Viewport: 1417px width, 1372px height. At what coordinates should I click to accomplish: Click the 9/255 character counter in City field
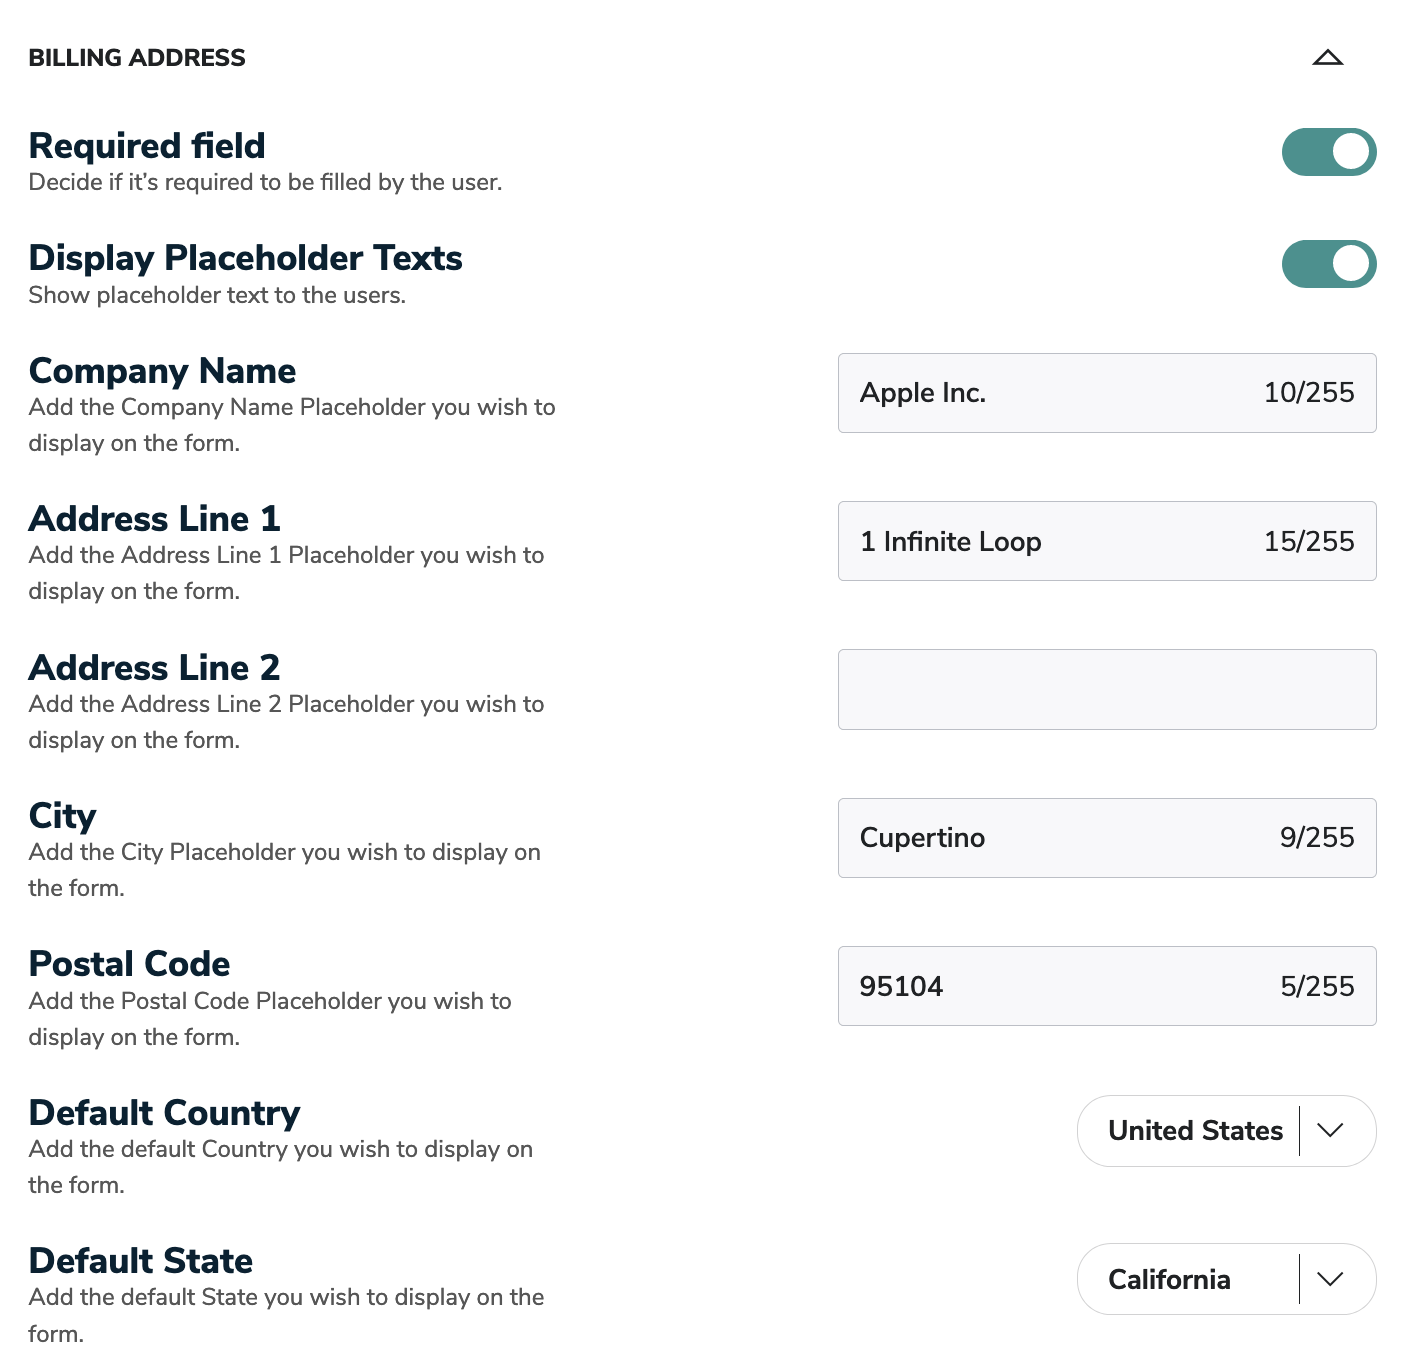1317,838
